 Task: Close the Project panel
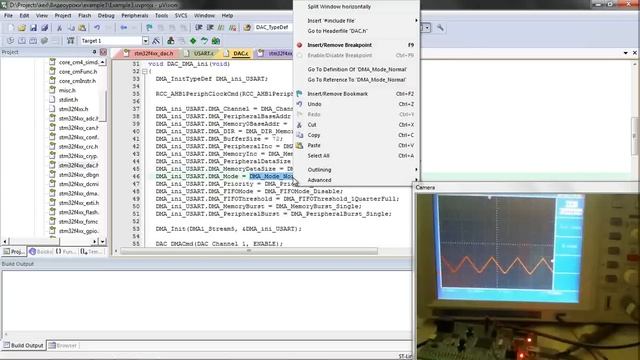[x=103, y=52]
